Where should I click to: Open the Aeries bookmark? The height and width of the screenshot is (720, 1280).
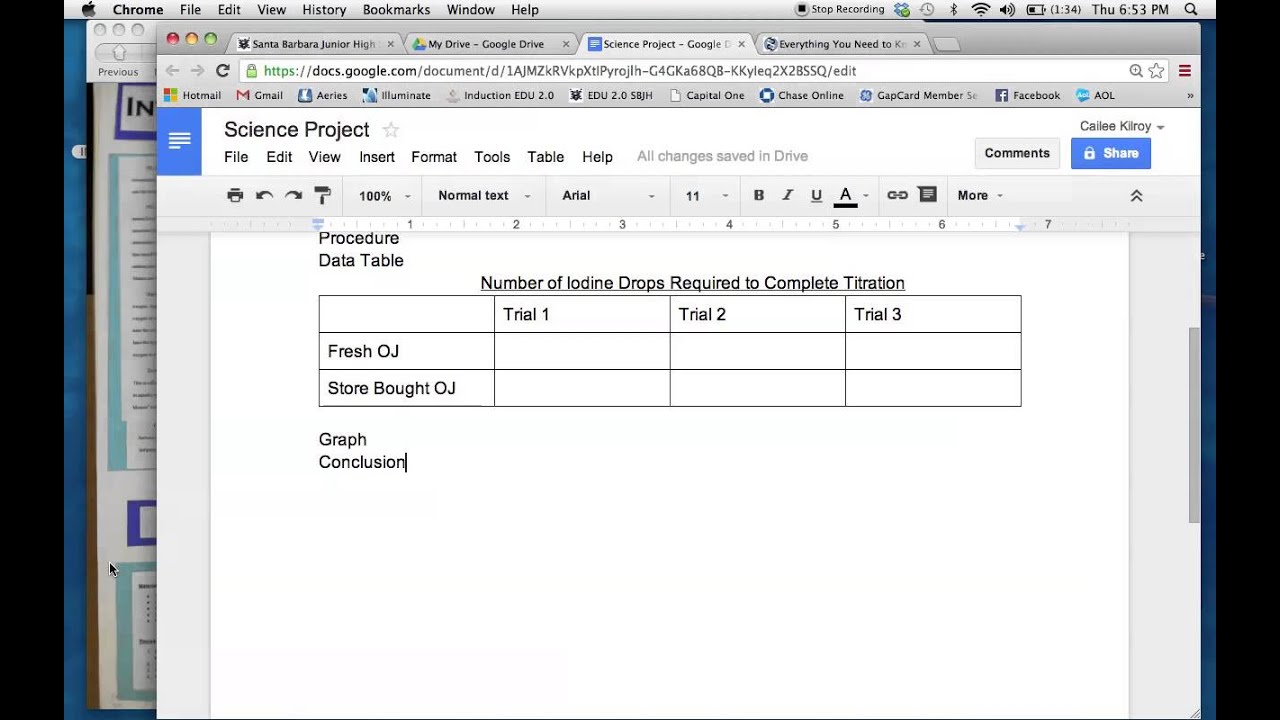323,96
